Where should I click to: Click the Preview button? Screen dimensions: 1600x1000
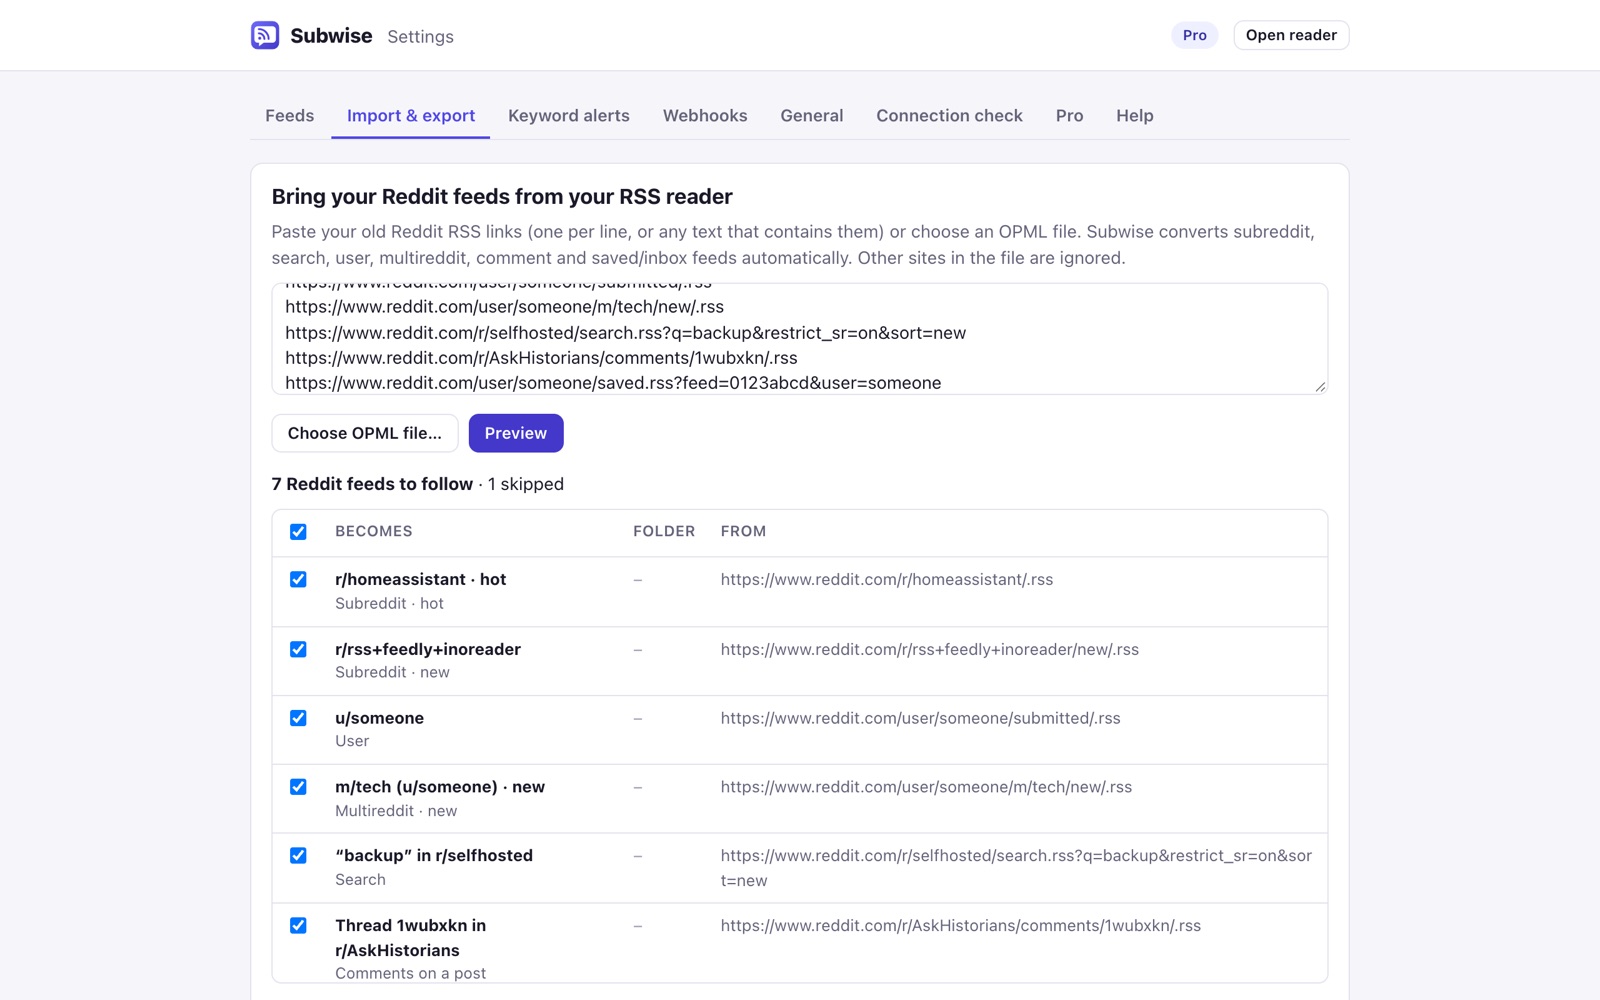click(516, 433)
